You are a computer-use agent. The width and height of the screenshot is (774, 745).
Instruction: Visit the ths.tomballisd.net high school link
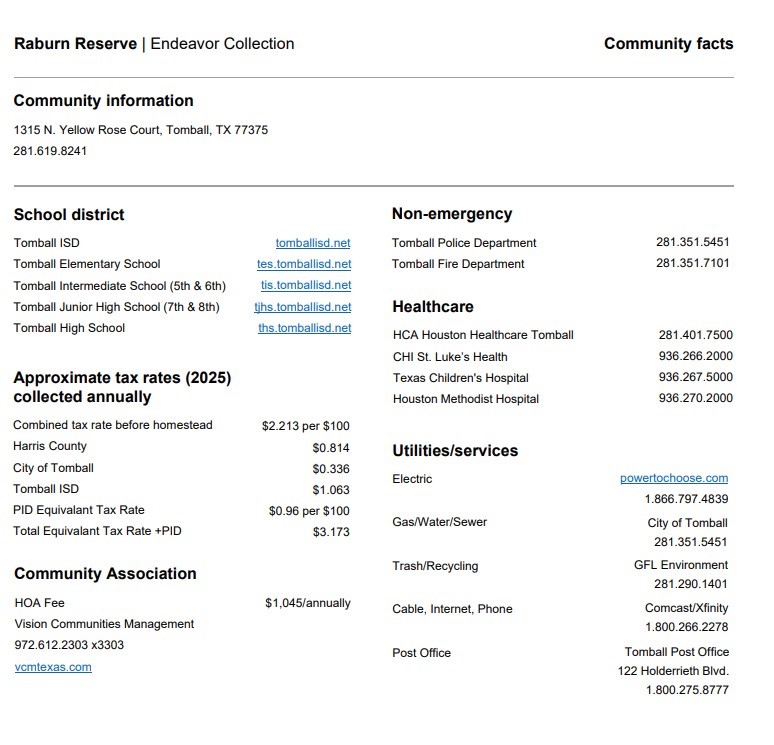click(305, 328)
